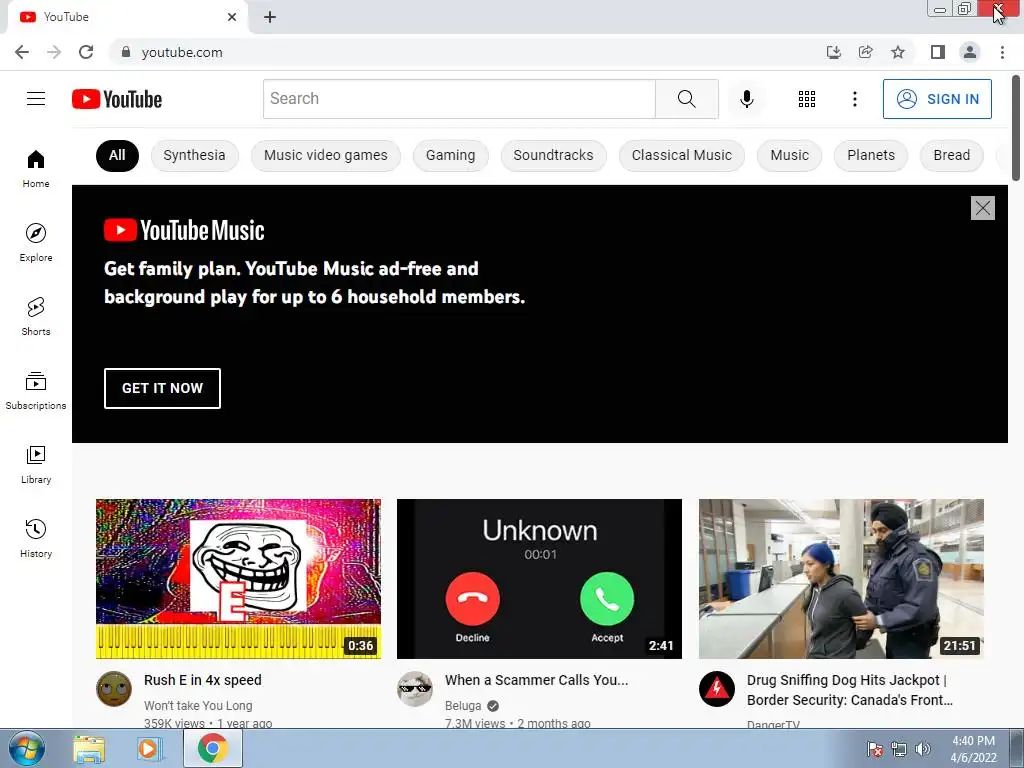Select the Synthesia filter chip

195,155
